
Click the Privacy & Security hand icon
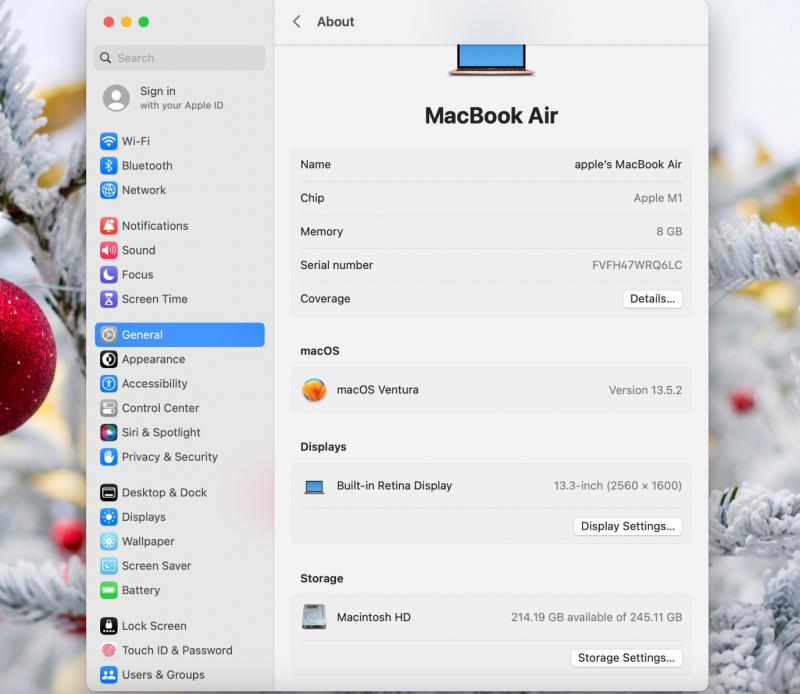[x=109, y=457]
